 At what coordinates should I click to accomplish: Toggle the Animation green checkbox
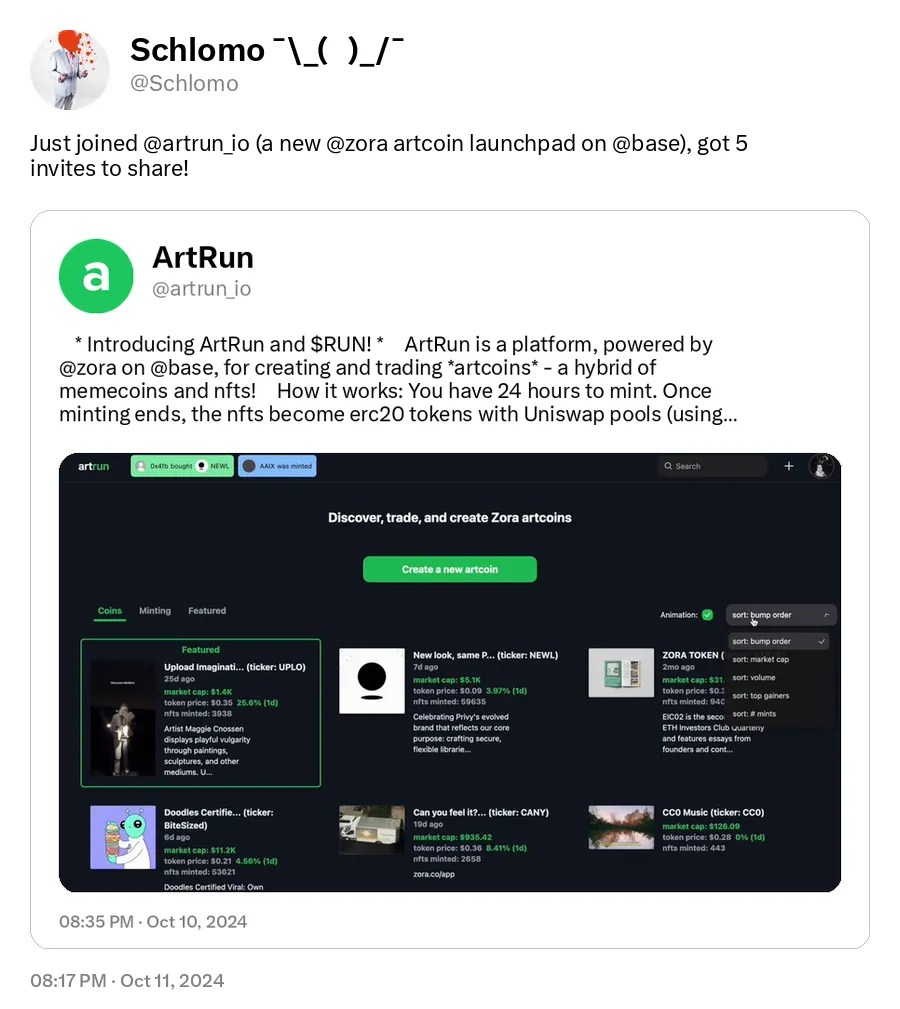click(x=708, y=615)
